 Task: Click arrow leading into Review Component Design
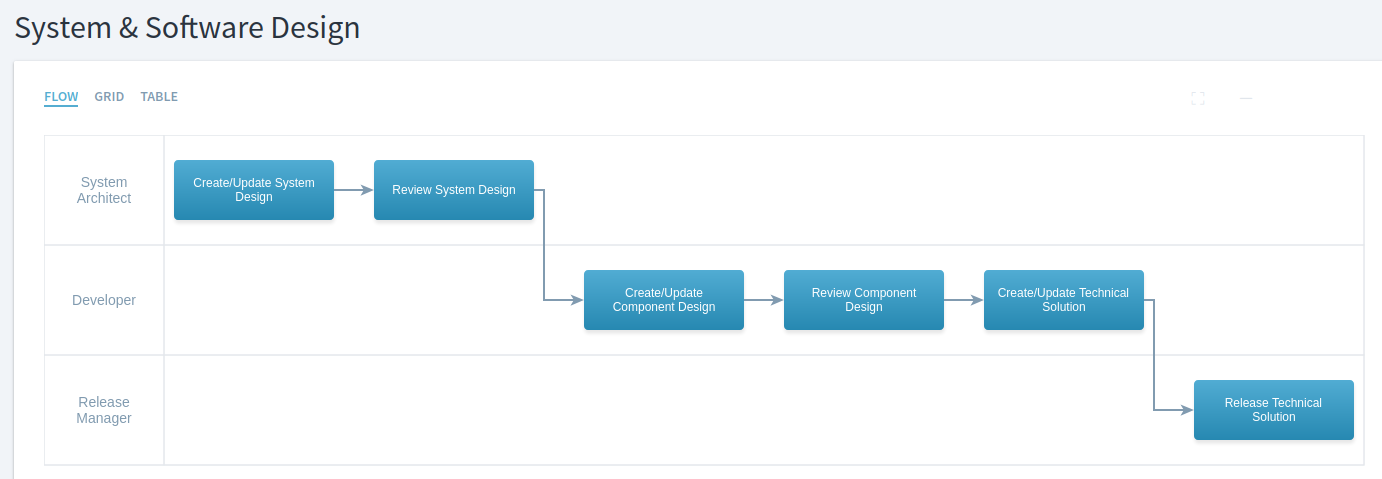764,299
